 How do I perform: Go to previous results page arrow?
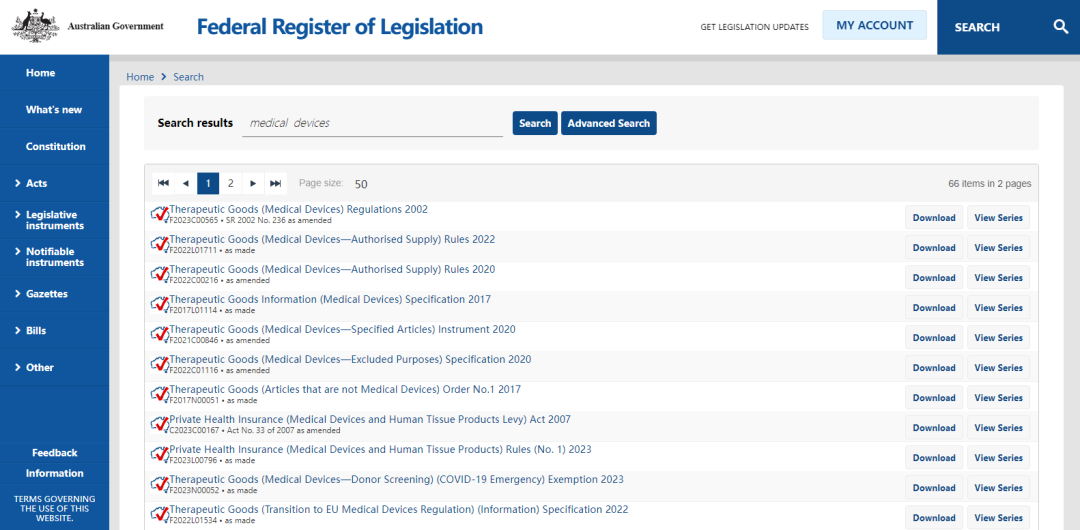pos(185,183)
